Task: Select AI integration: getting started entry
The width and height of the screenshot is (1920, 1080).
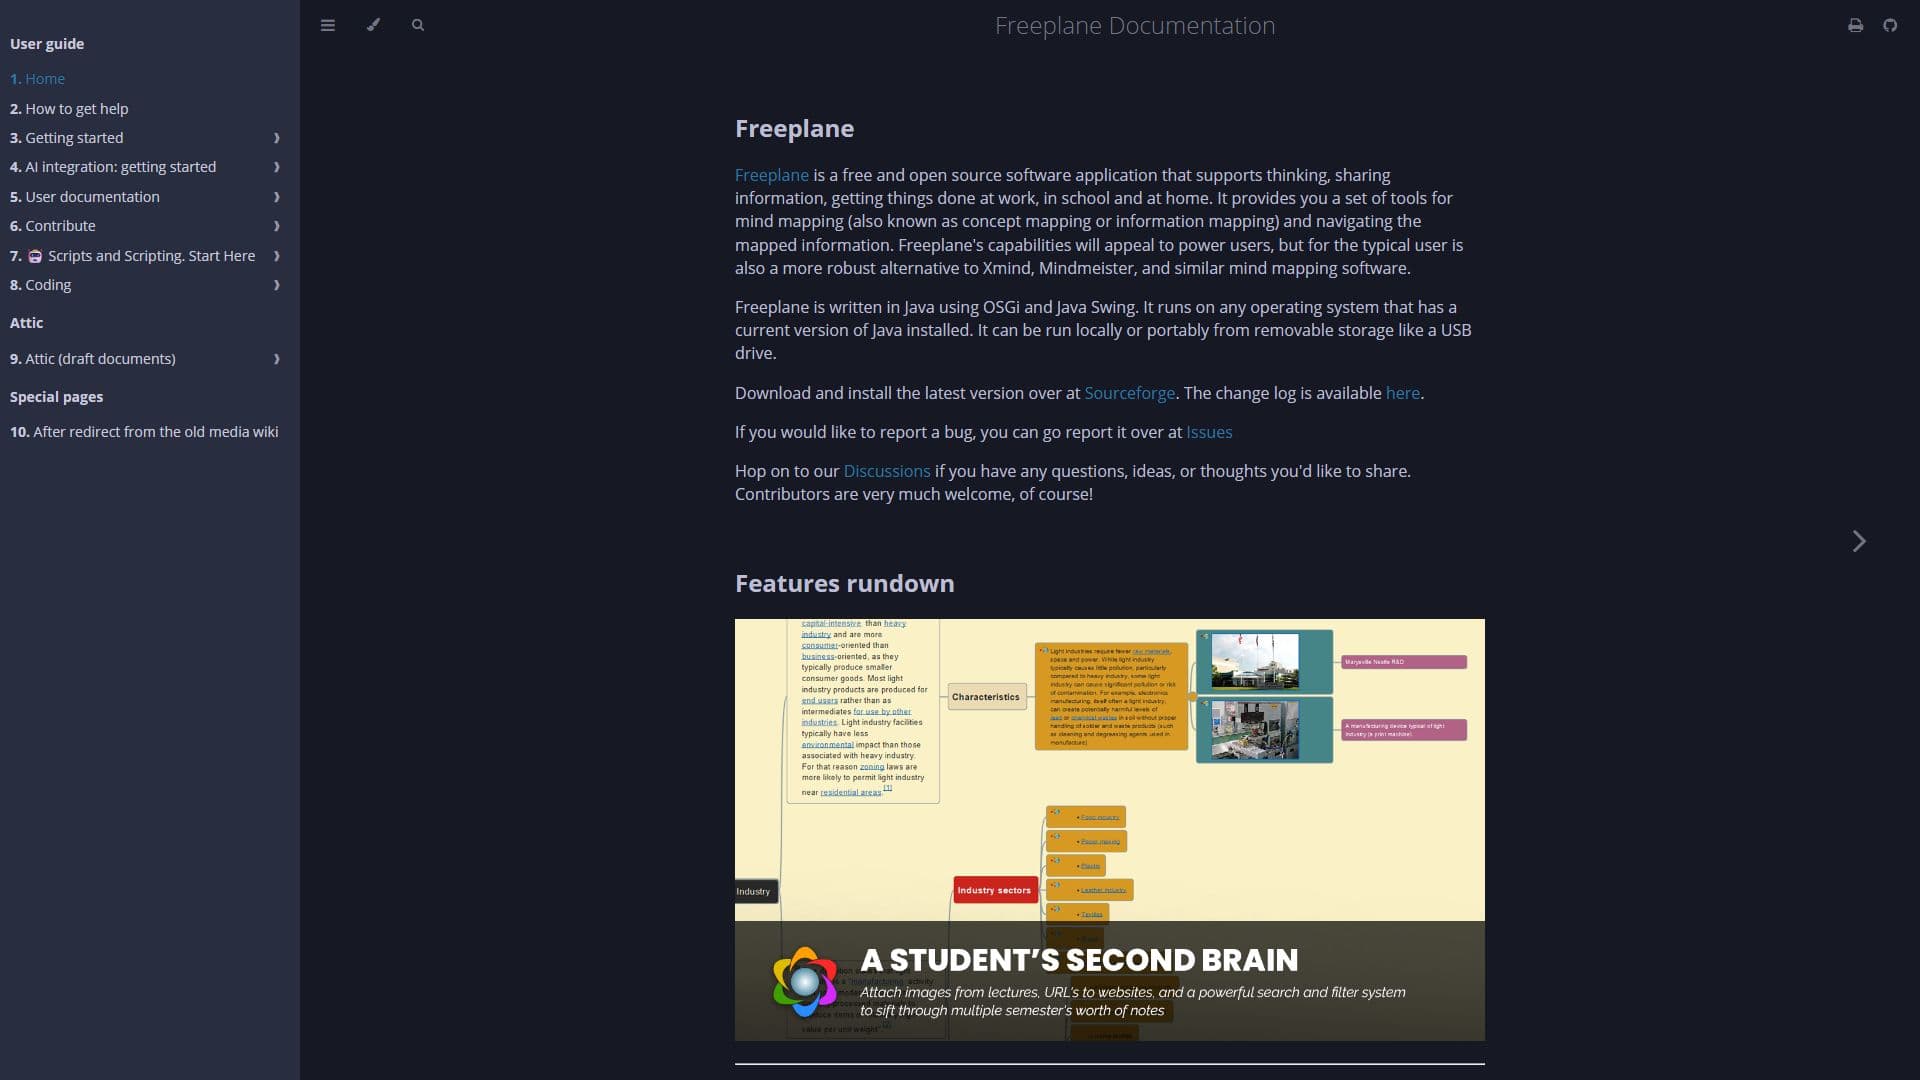Action: [113, 167]
